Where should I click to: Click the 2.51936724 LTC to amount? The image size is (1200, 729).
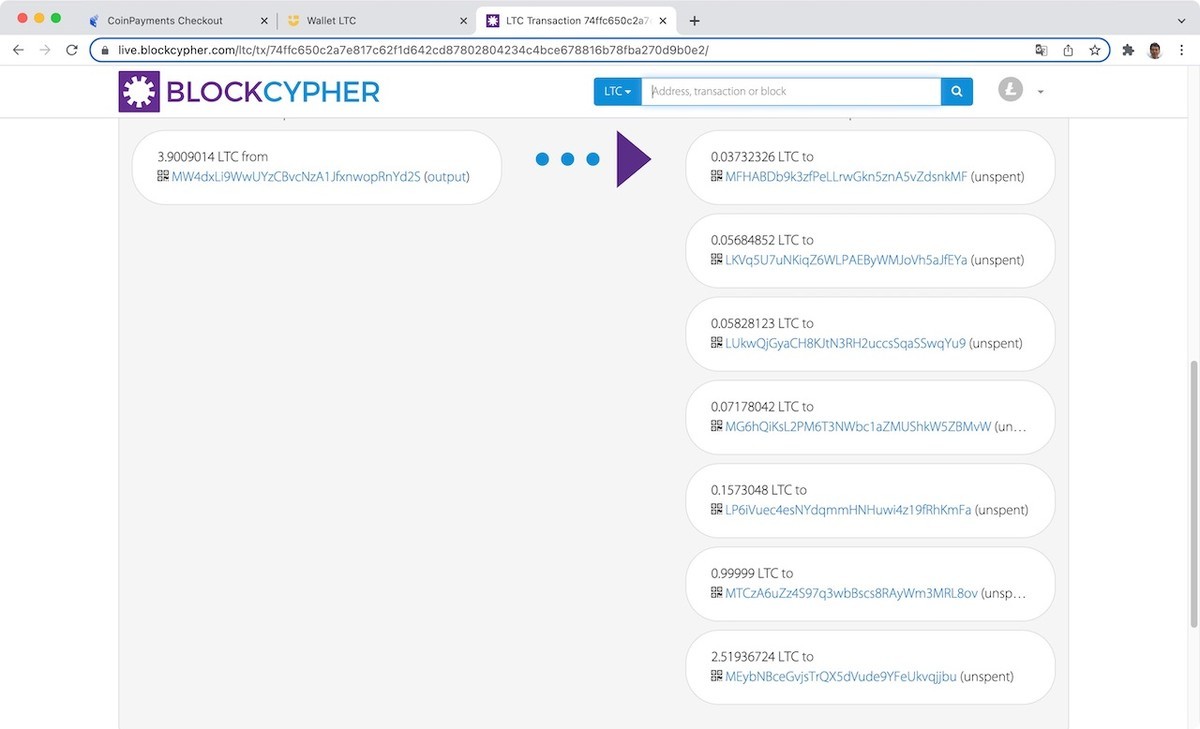pyautogui.click(x=762, y=657)
